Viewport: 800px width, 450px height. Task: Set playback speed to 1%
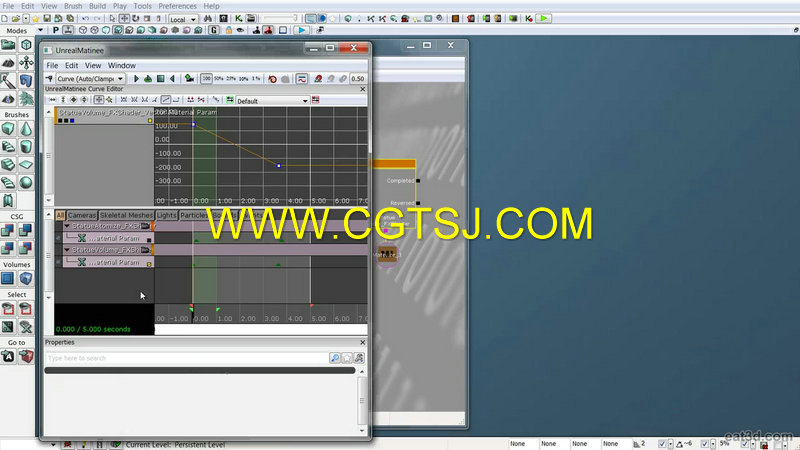pyautogui.click(x=256, y=79)
